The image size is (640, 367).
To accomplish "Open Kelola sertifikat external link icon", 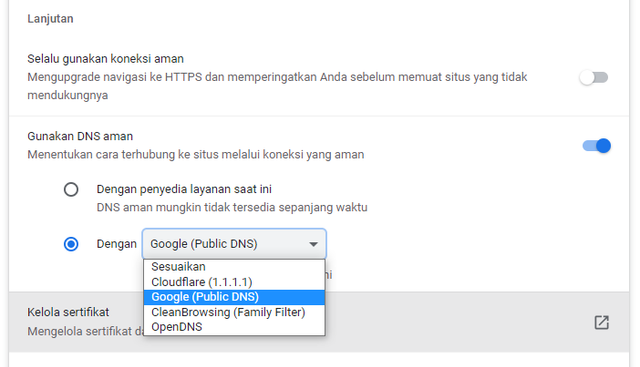I will pyautogui.click(x=602, y=323).
